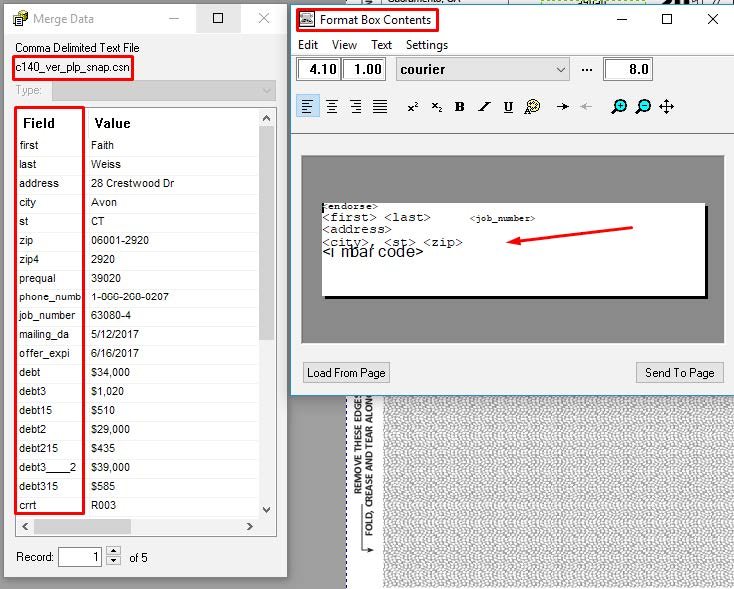The image size is (734, 589).
Task: Open the Settings menu
Action: click(426, 45)
